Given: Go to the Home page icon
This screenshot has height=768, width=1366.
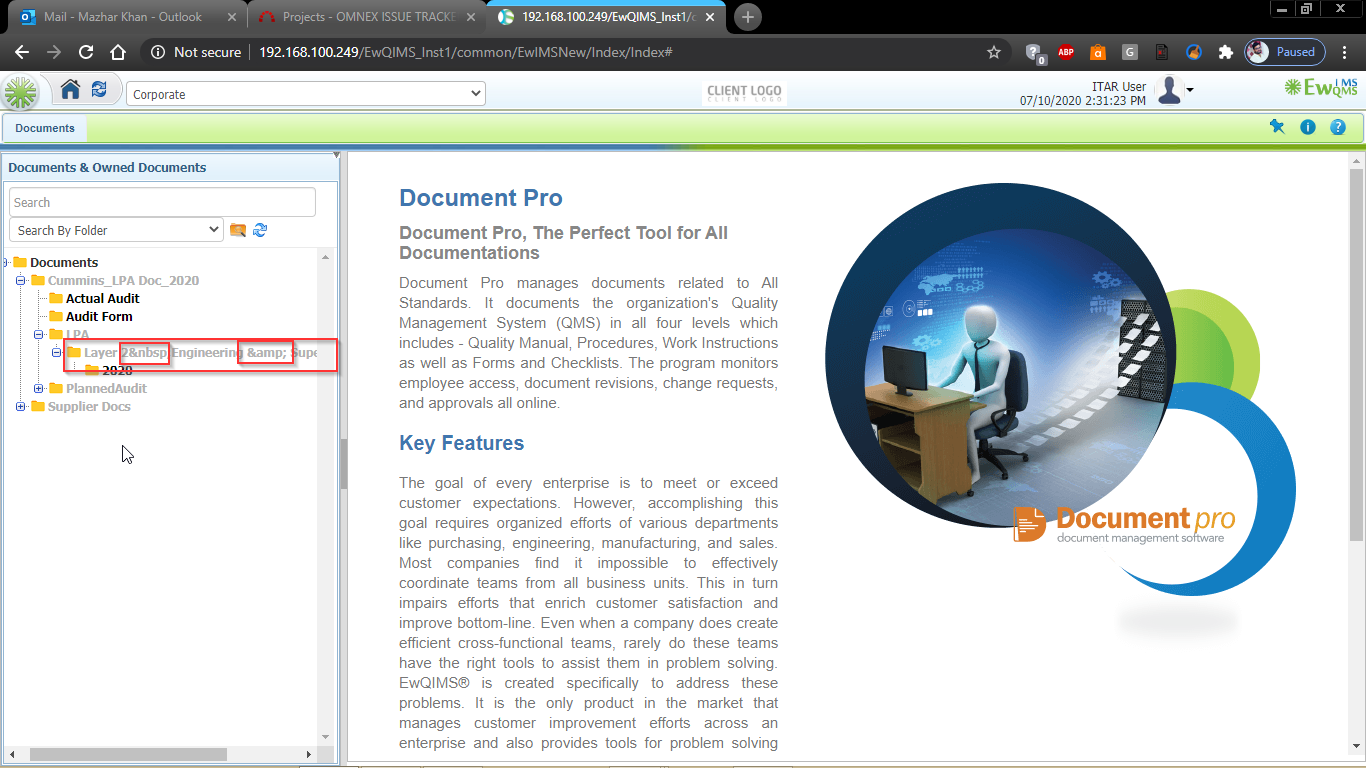Looking at the screenshot, I should (70, 90).
